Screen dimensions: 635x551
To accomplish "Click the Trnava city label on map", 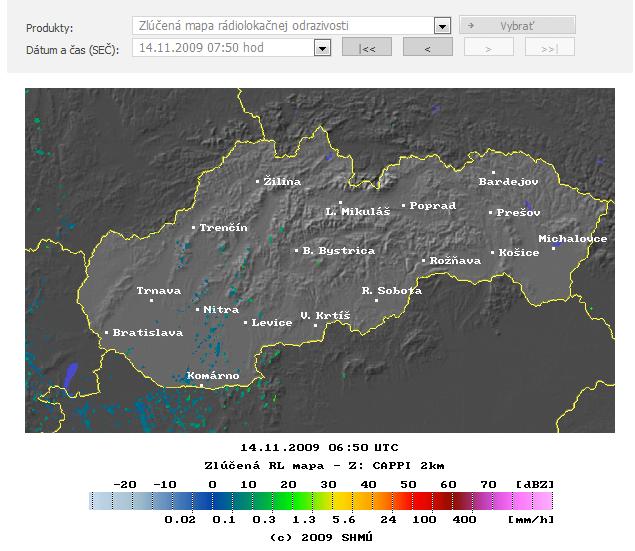I will (x=159, y=291).
